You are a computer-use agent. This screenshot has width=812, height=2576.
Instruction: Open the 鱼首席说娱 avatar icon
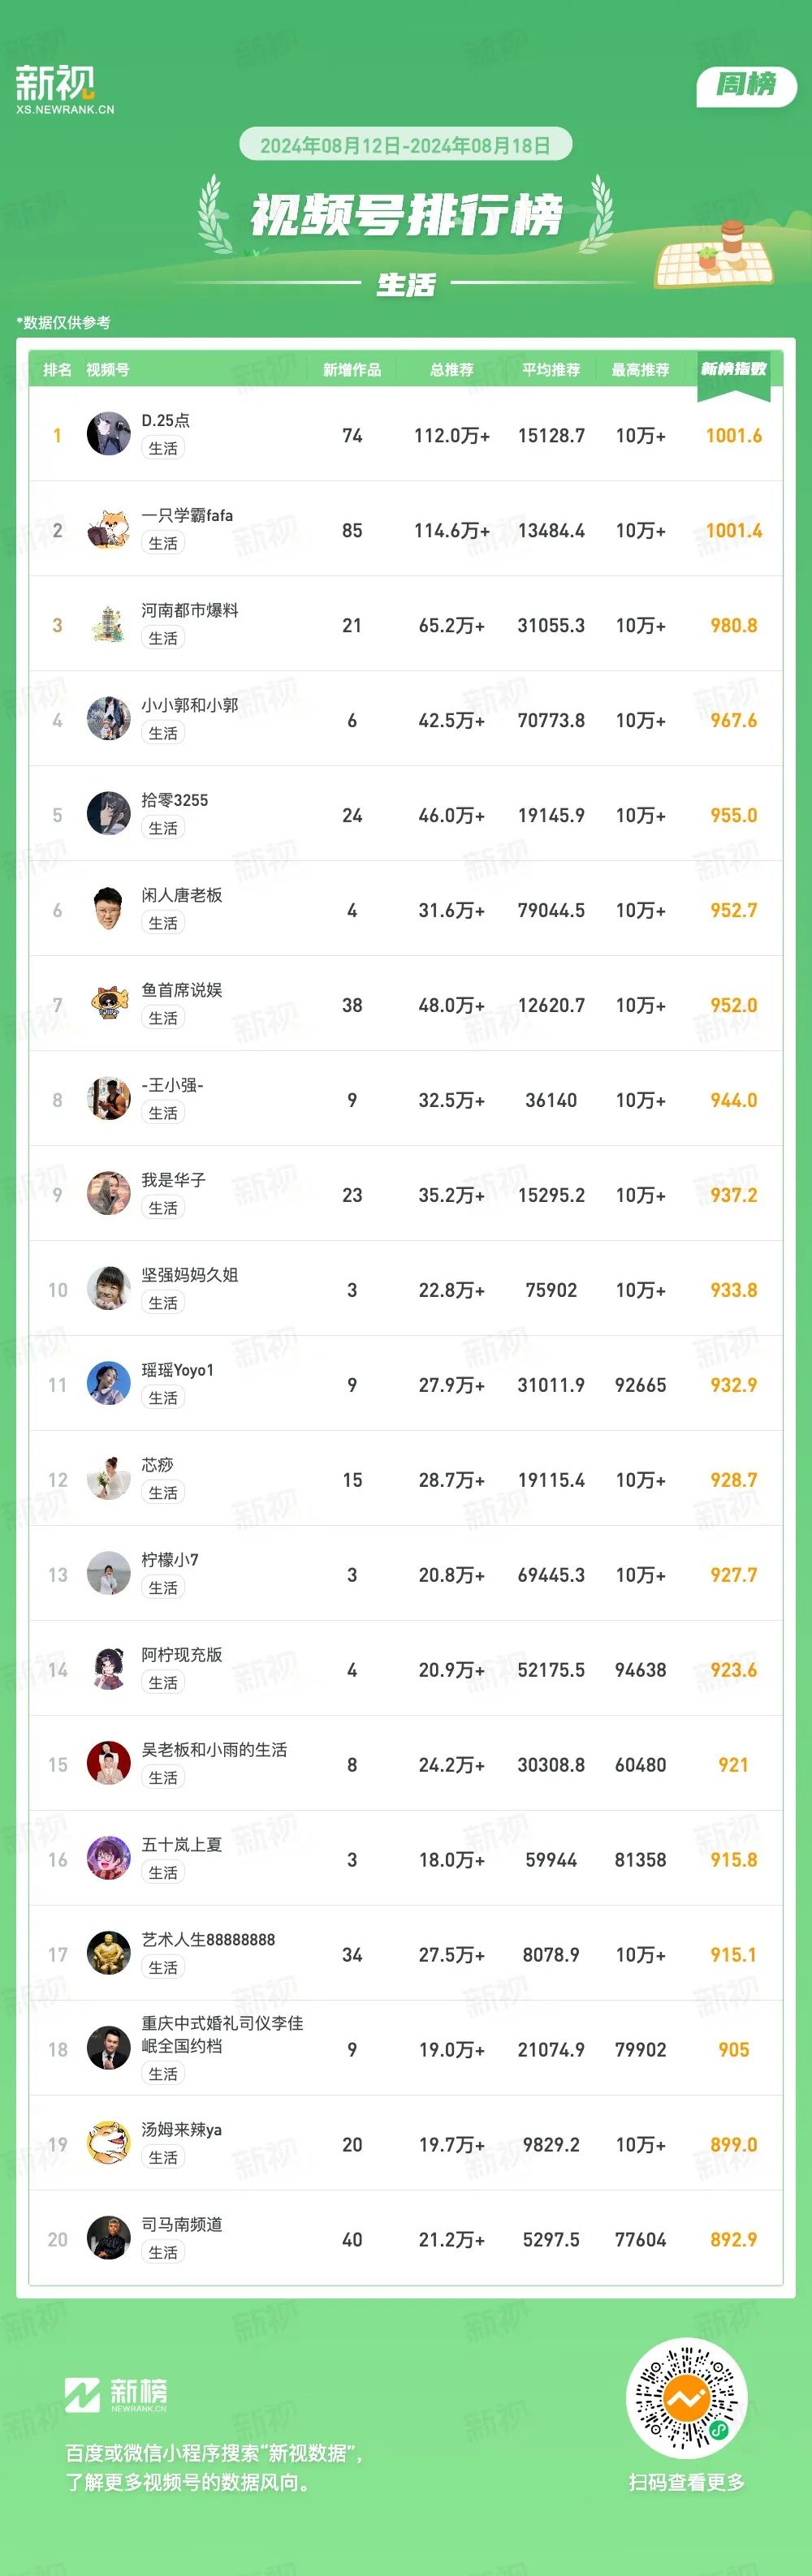tap(108, 1004)
